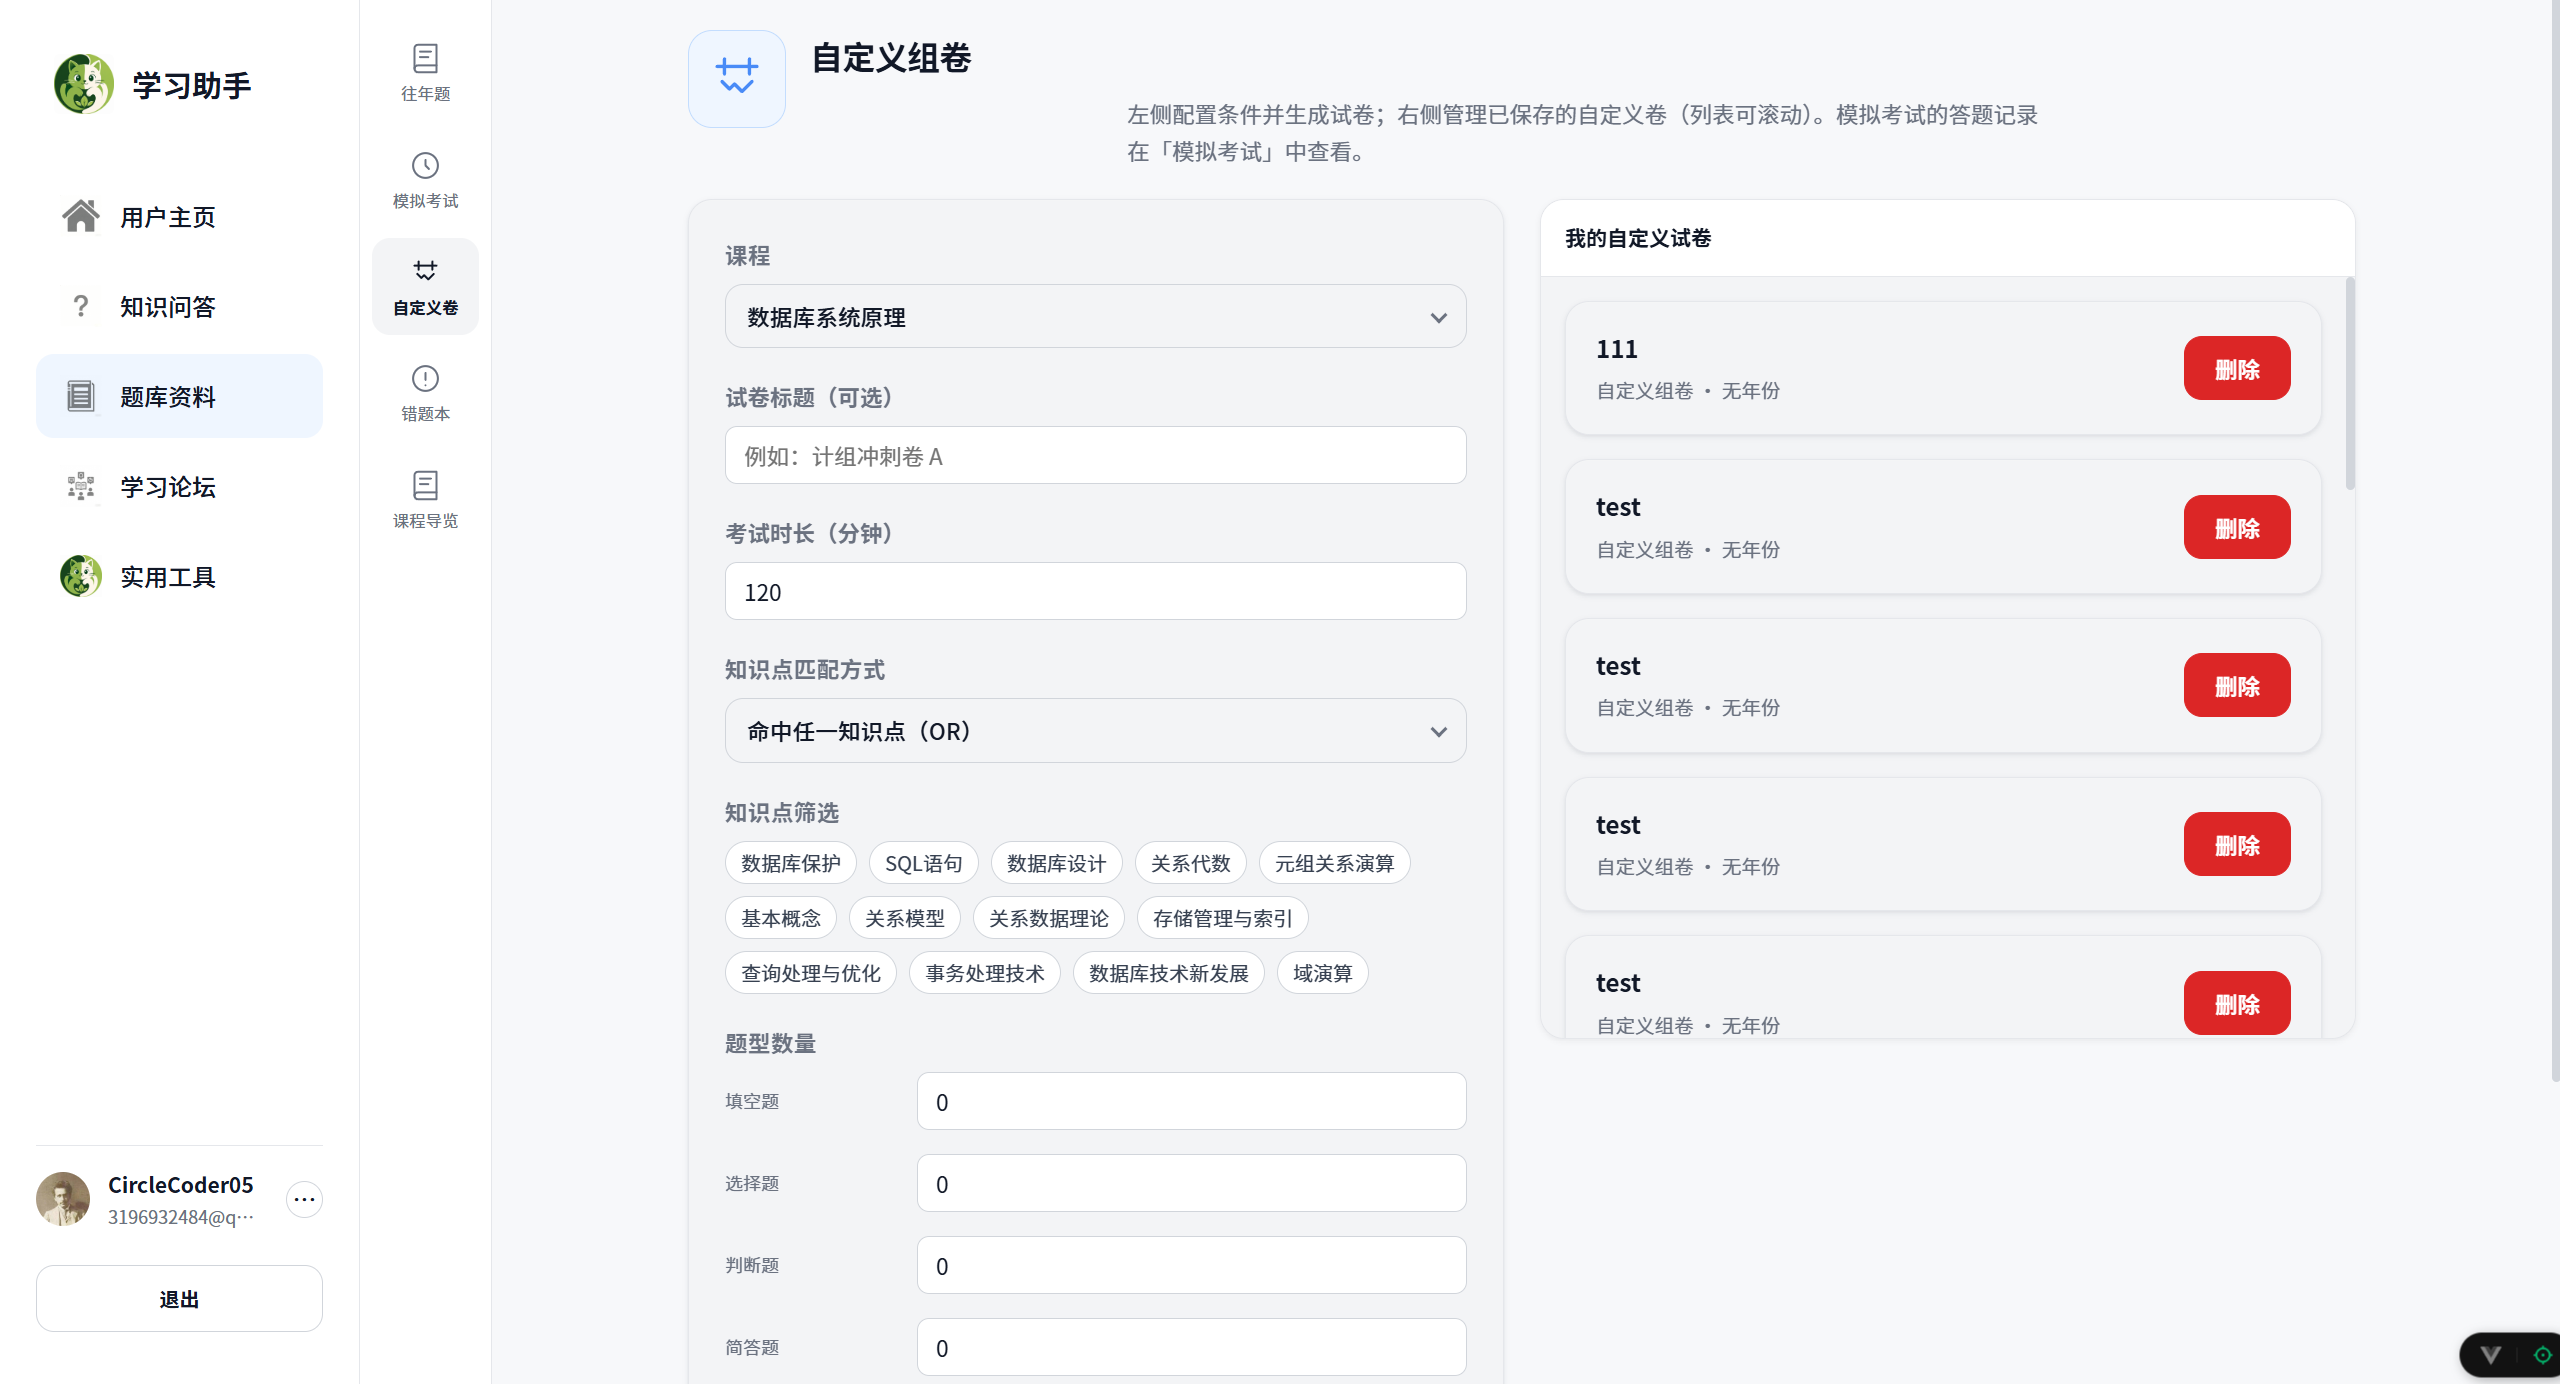
Task: Toggle the 数据库保护 knowledge tag
Action: 791,863
